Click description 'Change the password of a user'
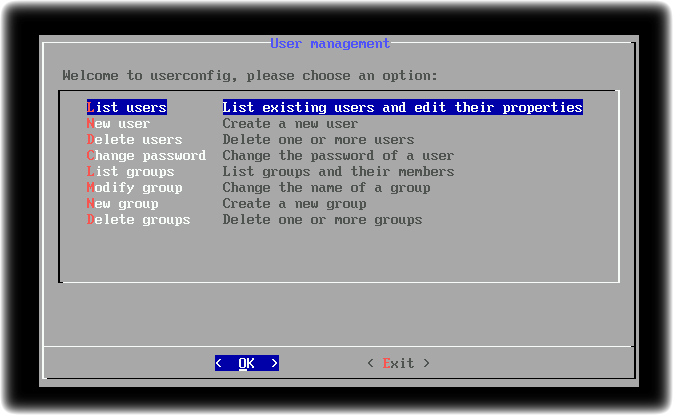 pos(338,155)
